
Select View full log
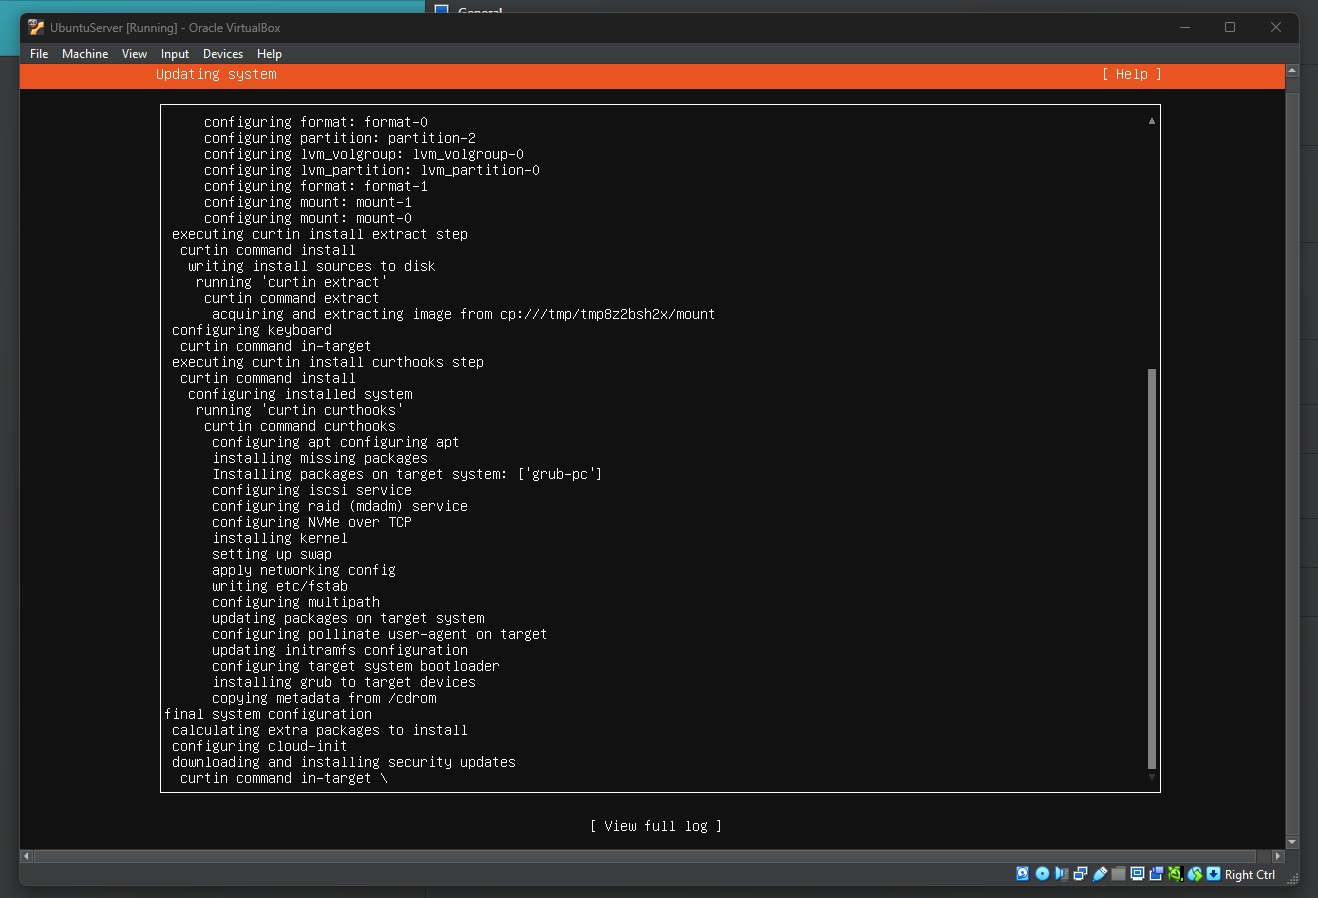(656, 825)
